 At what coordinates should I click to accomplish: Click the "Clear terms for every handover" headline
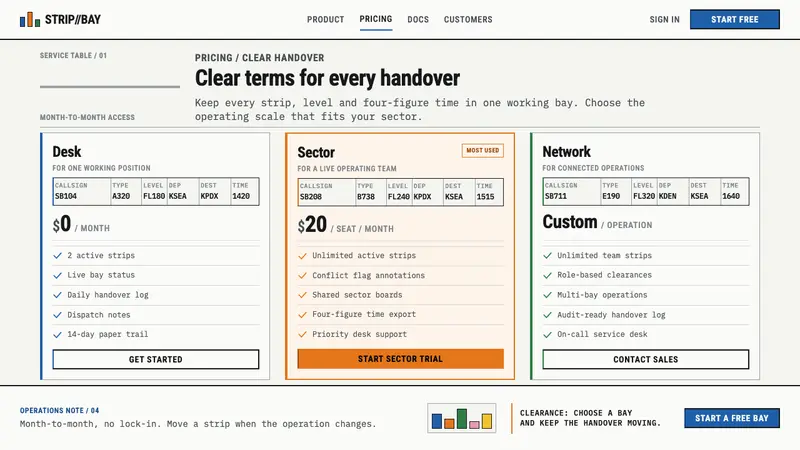point(327,78)
